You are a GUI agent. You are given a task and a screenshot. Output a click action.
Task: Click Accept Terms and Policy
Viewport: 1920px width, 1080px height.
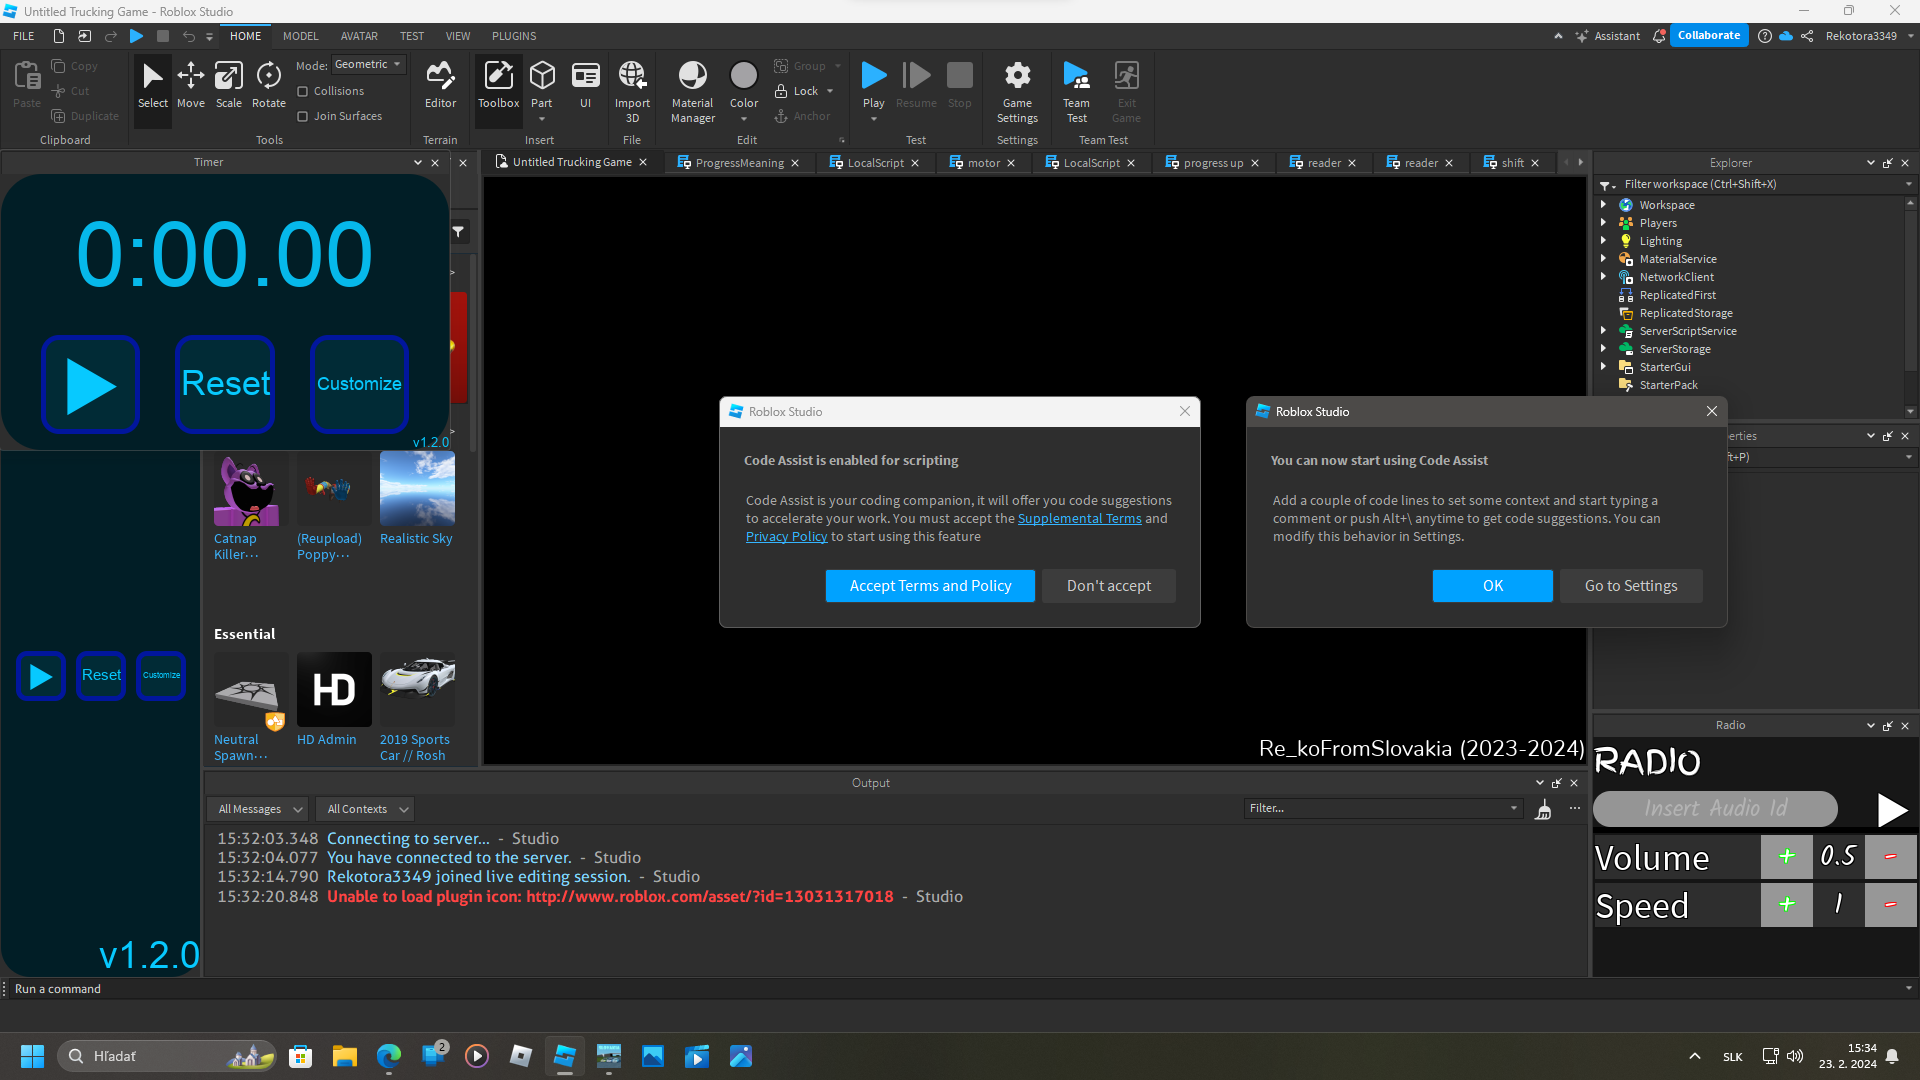point(930,586)
